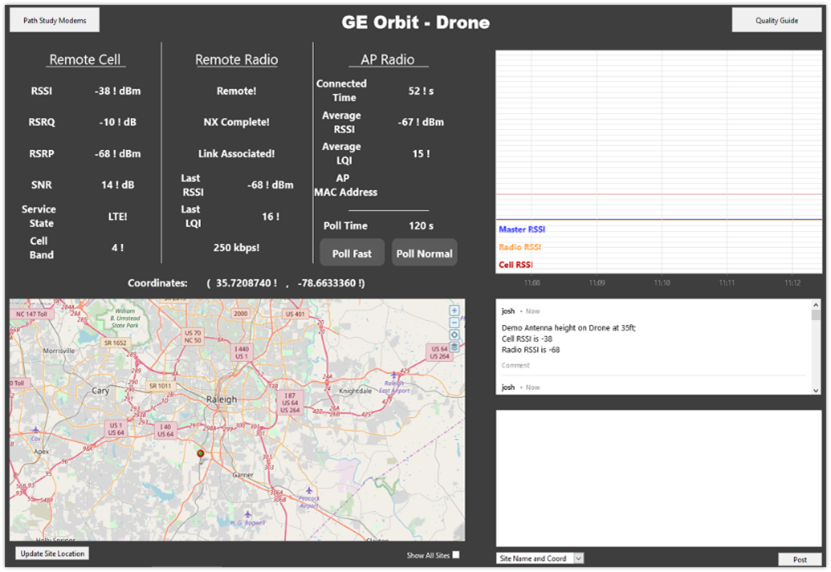Click Master RSSI legend label
This screenshot has width=831, height=572.
tap(522, 230)
